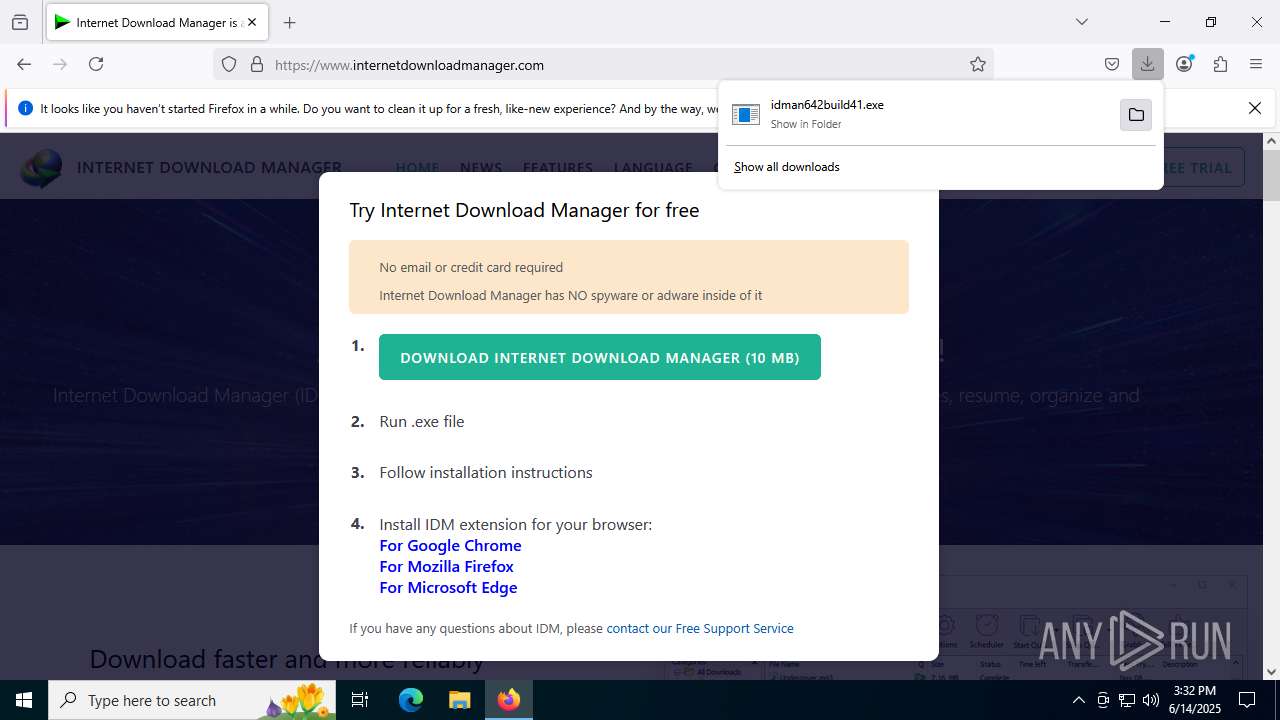Image resolution: width=1280 pixels, height=720 pixels.
Task: Click scrollbar down arrow
Action: (x=1271, y=672)
